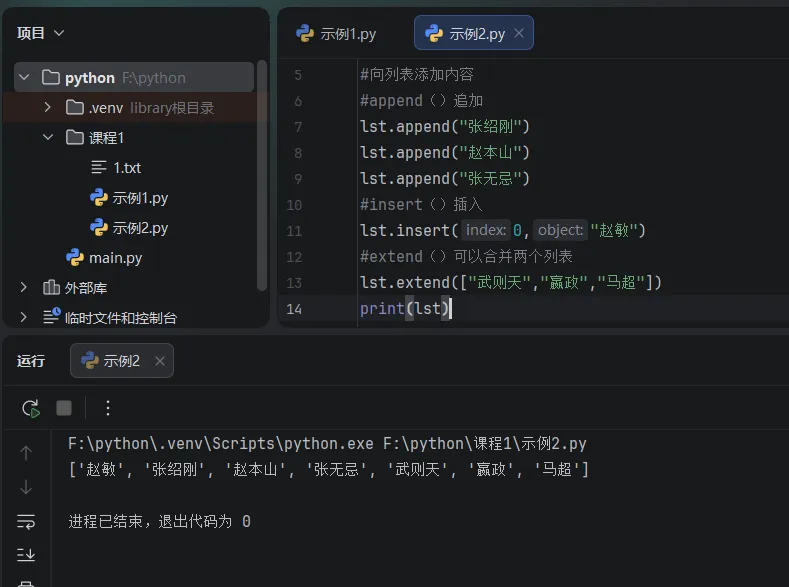Click the project tree vertical scrollbar

[261, 175]
